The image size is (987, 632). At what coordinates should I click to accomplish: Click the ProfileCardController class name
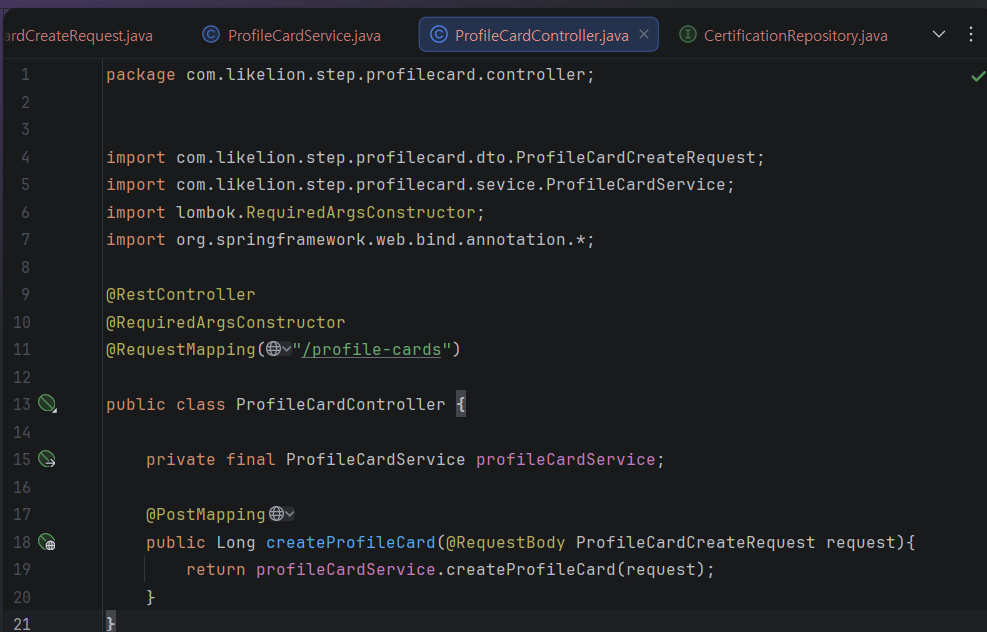point(341,404)
